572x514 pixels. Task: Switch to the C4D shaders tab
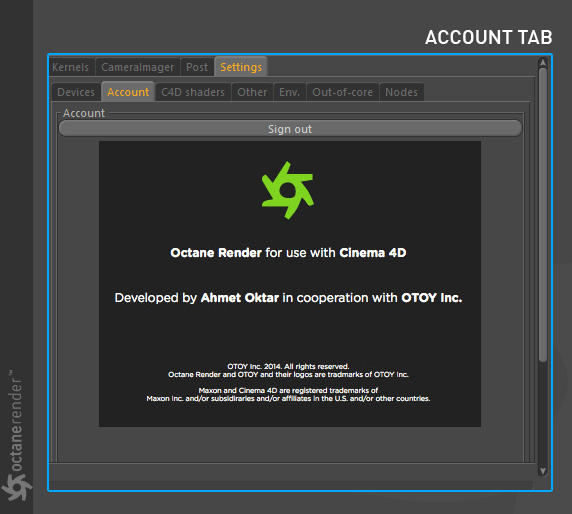pyautogui.click(x=193, y=92)
